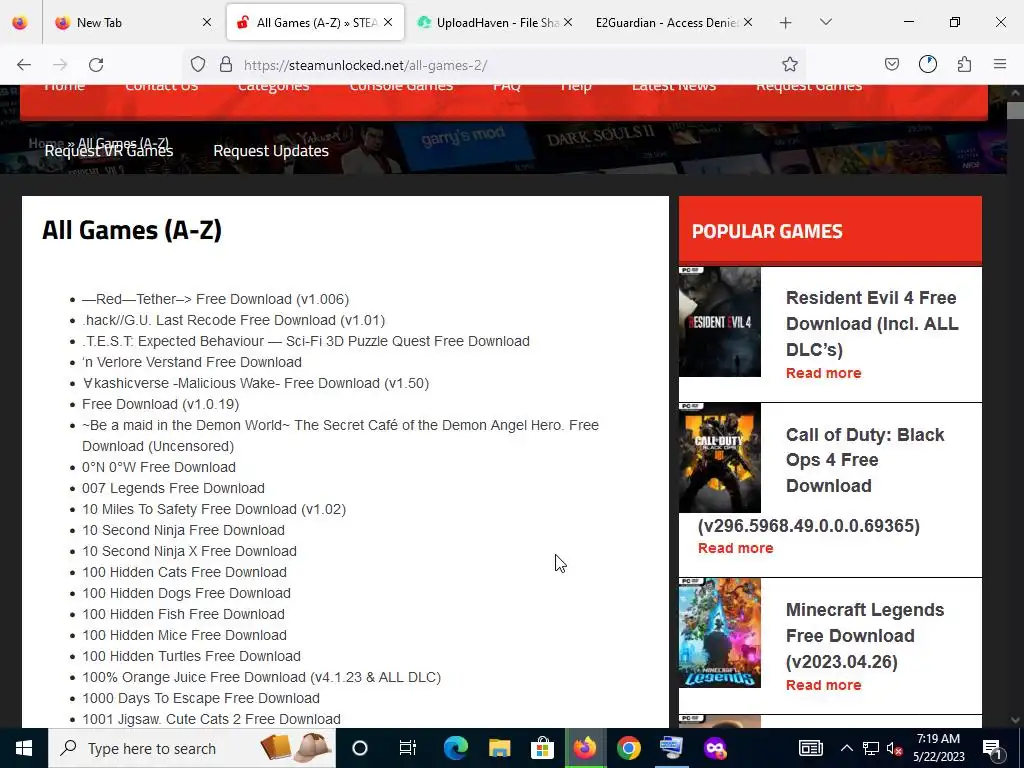This screenshot has height=768, width=1024.
Task: Open kashicverse Malicious Wake Free Download link
Action: [255, 383]
